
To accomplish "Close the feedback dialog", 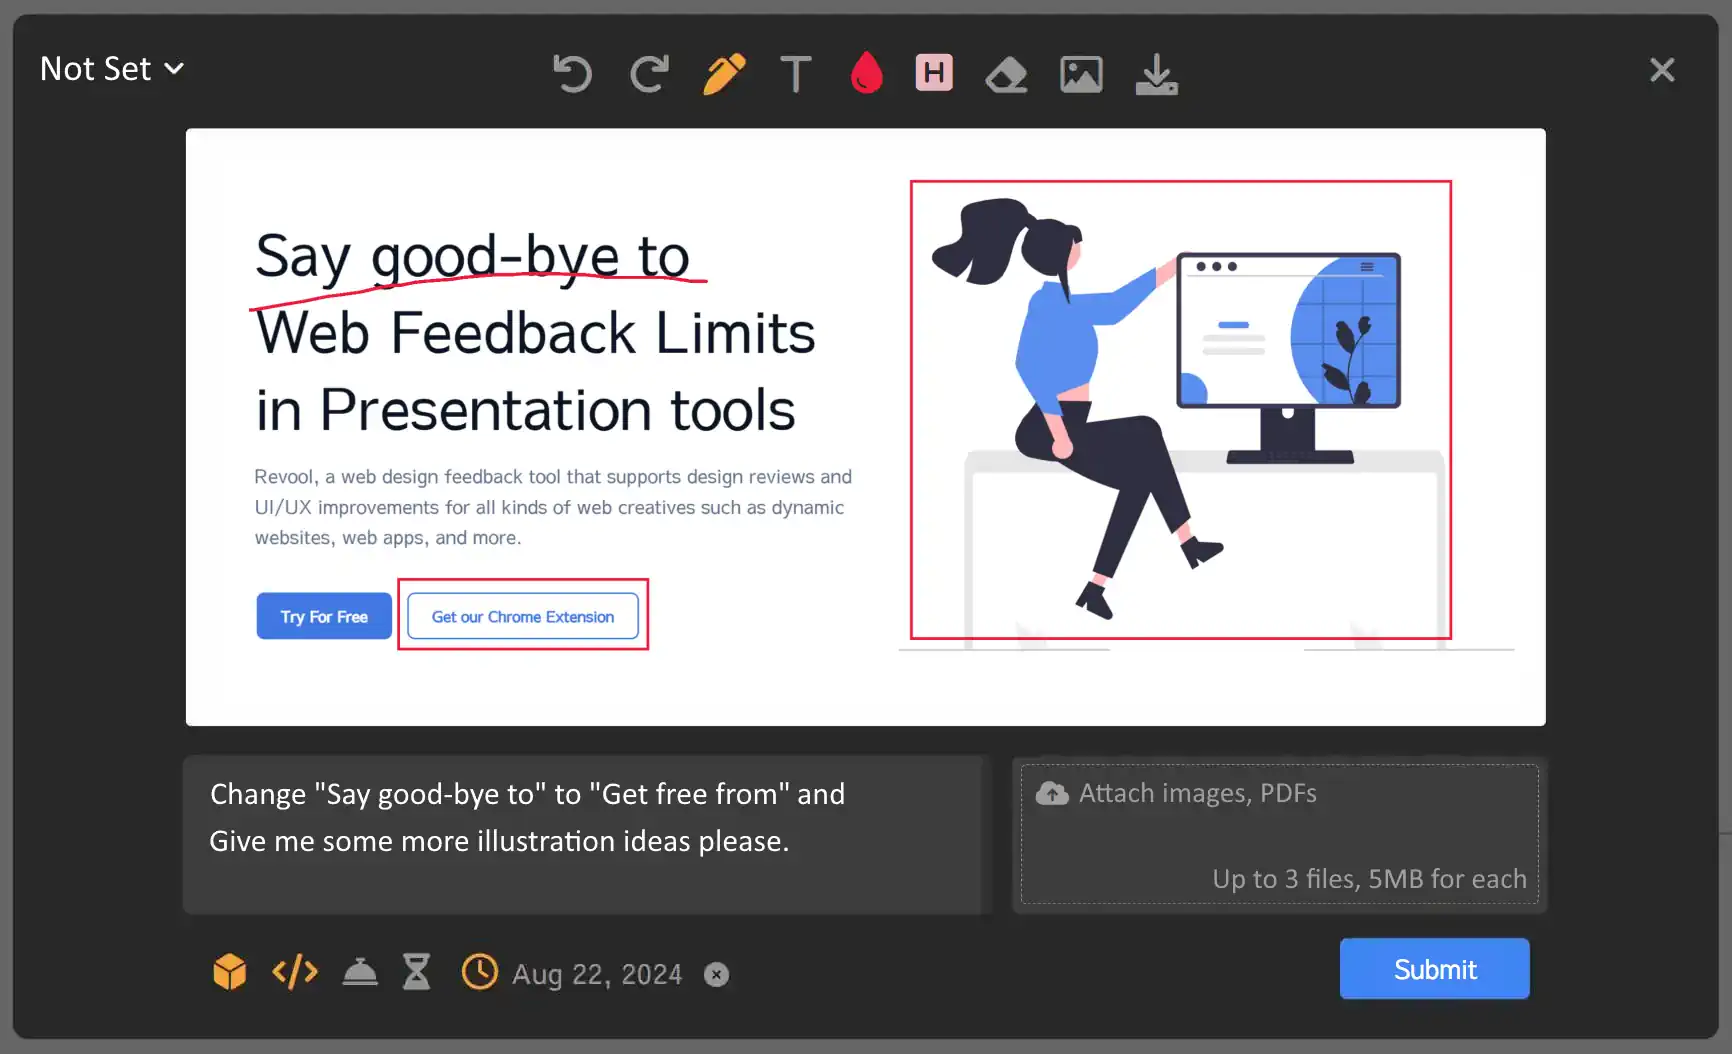I will click(x=1662, y=70).
